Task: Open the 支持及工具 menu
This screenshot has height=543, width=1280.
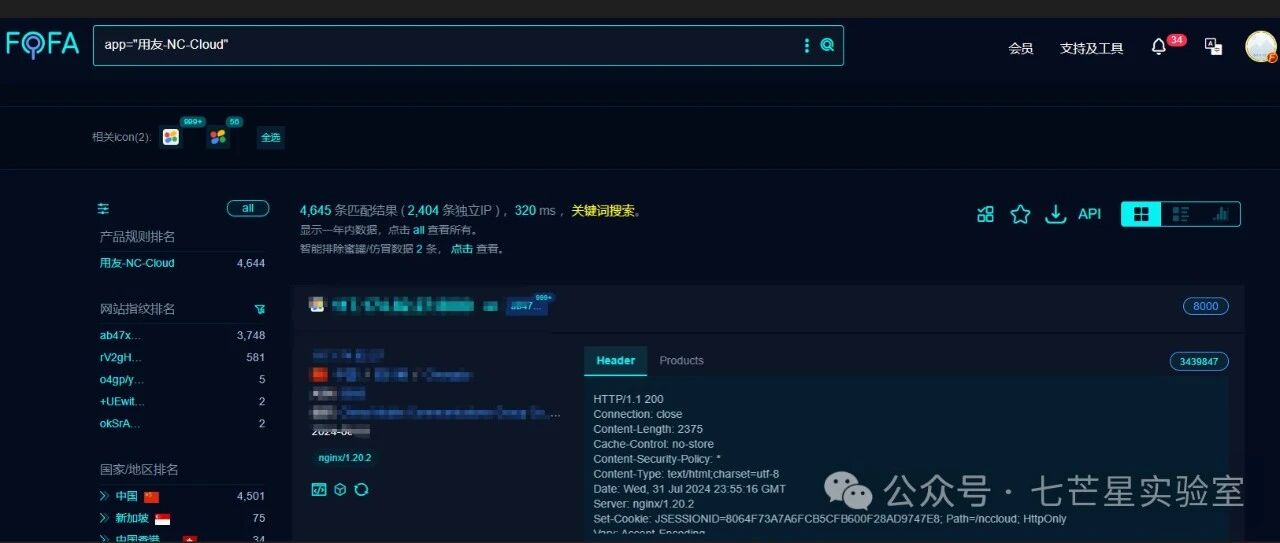Action: click(x=1092, y=48)
